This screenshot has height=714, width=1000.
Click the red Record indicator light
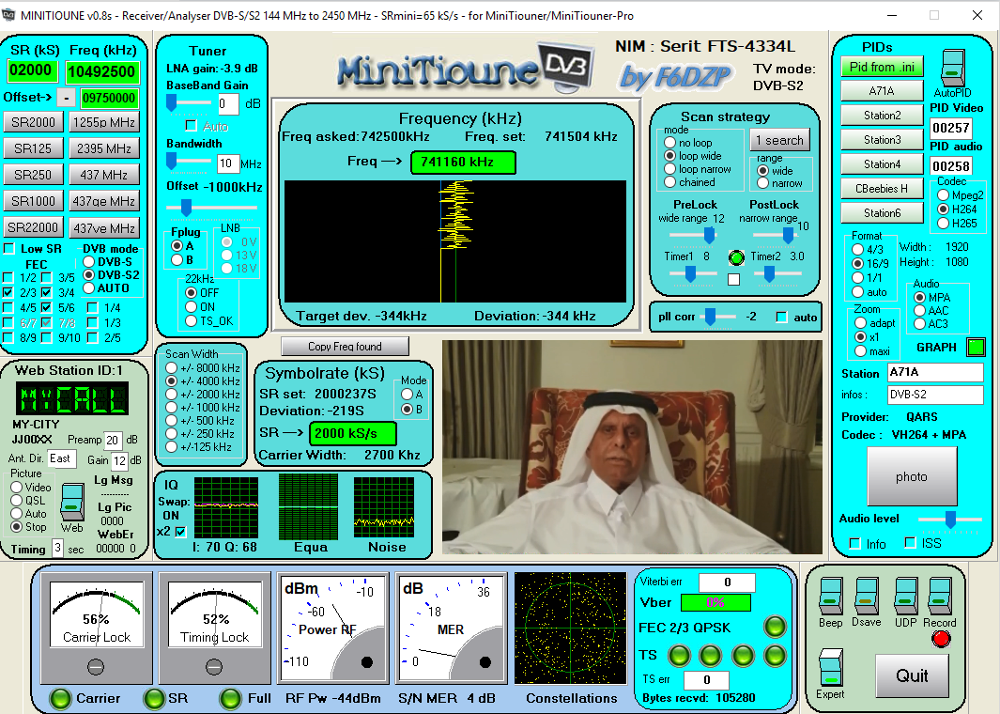(941, 638)
